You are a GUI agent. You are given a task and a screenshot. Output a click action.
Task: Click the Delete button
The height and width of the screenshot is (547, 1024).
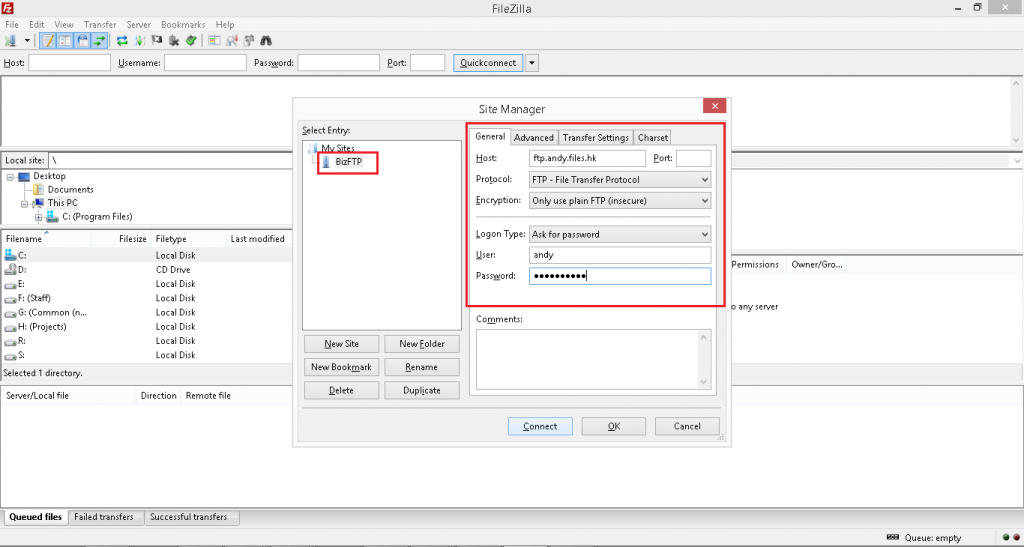tap(342, 390)
